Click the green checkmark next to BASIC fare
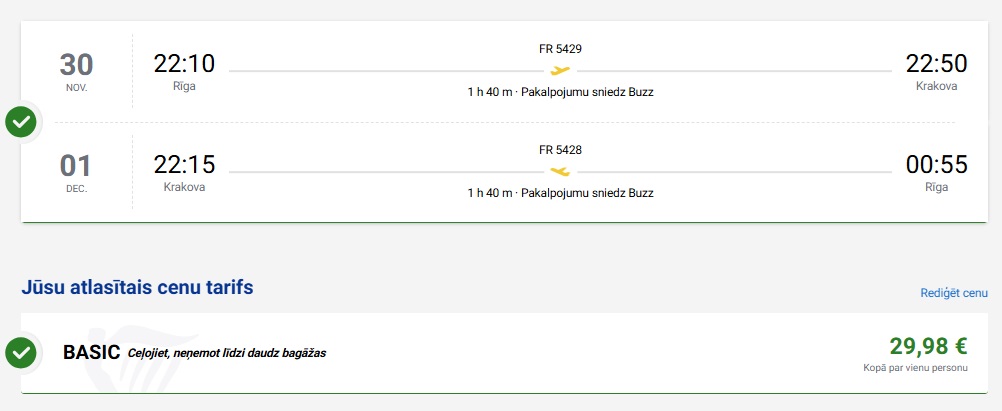 21,352
